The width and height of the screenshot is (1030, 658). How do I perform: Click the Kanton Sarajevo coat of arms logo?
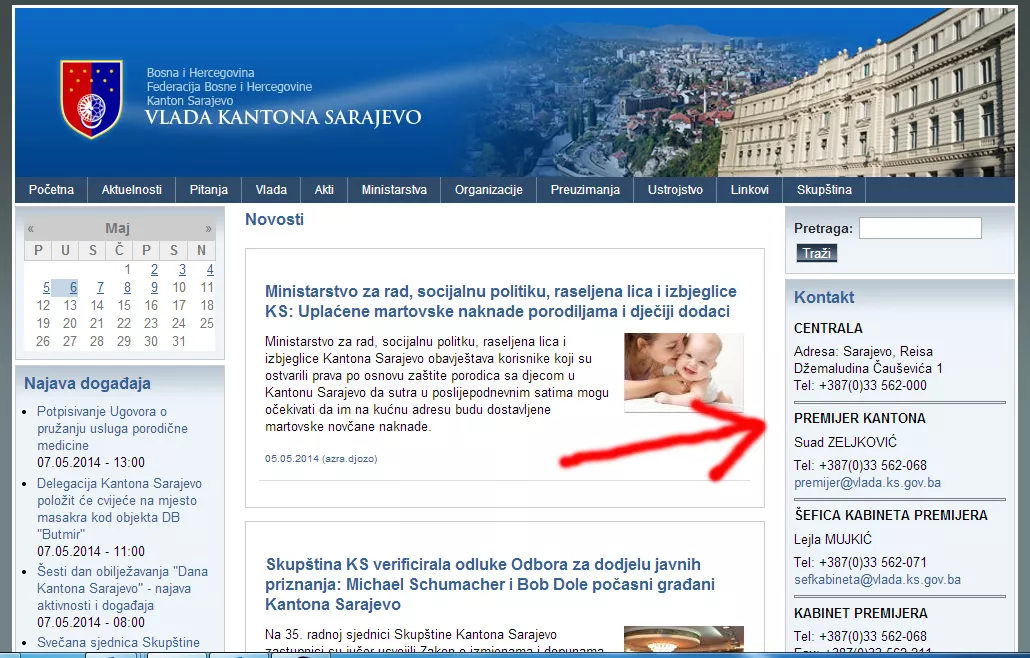tap(91, 98)
